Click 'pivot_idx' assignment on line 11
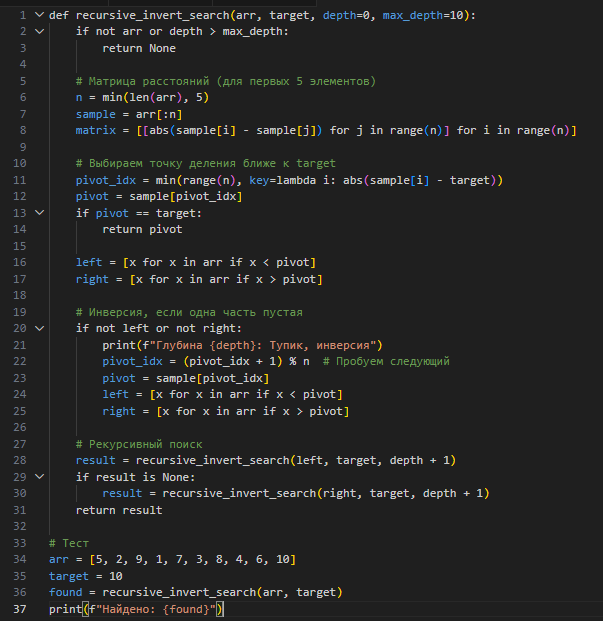This screenshot has width=603, height=621. tap(289, 180)
